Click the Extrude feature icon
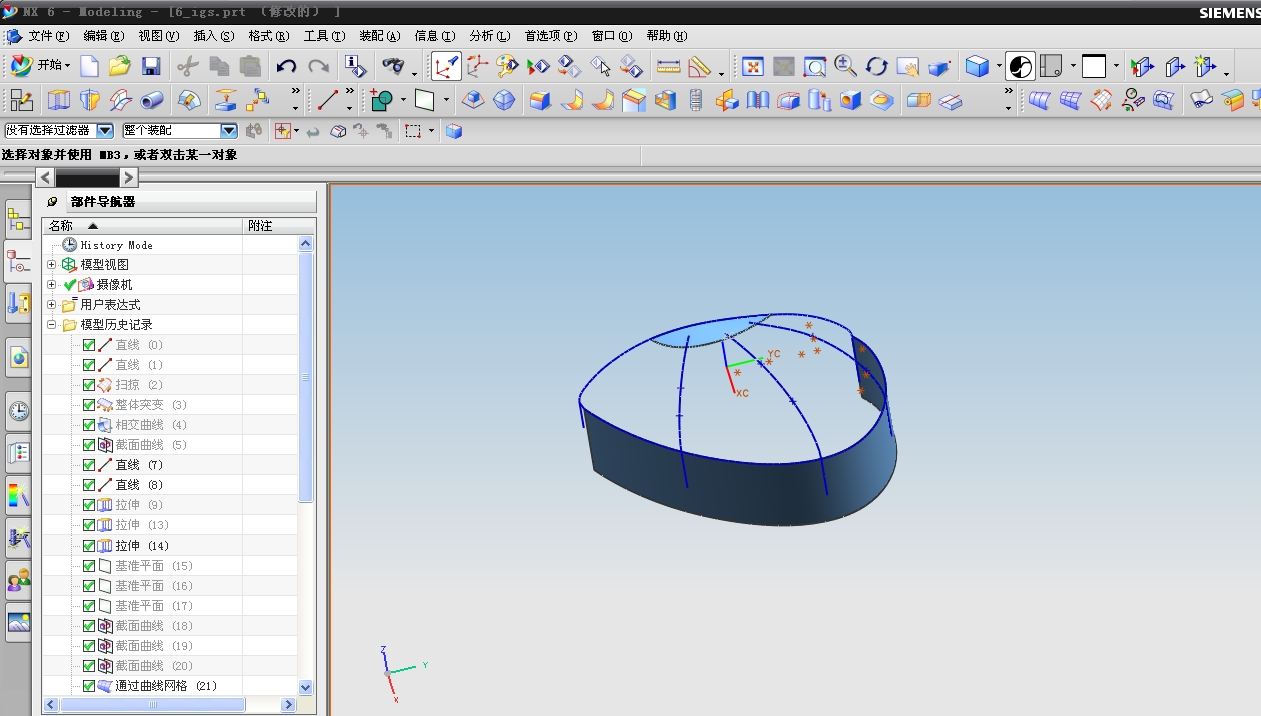 pos(59,100)
